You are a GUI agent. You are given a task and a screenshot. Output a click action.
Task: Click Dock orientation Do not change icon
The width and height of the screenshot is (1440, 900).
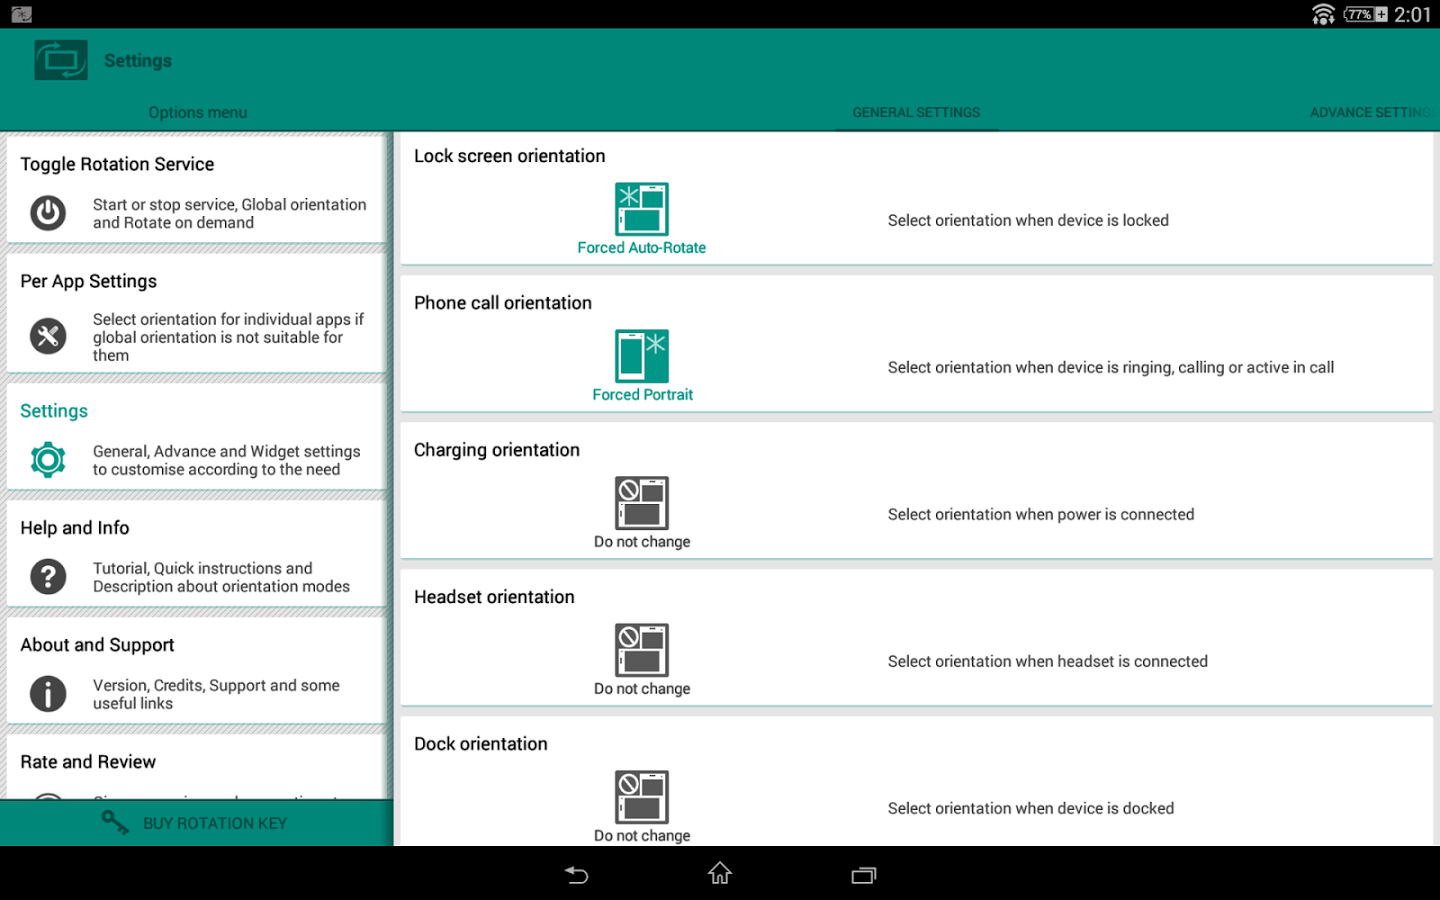pos(642,797)
